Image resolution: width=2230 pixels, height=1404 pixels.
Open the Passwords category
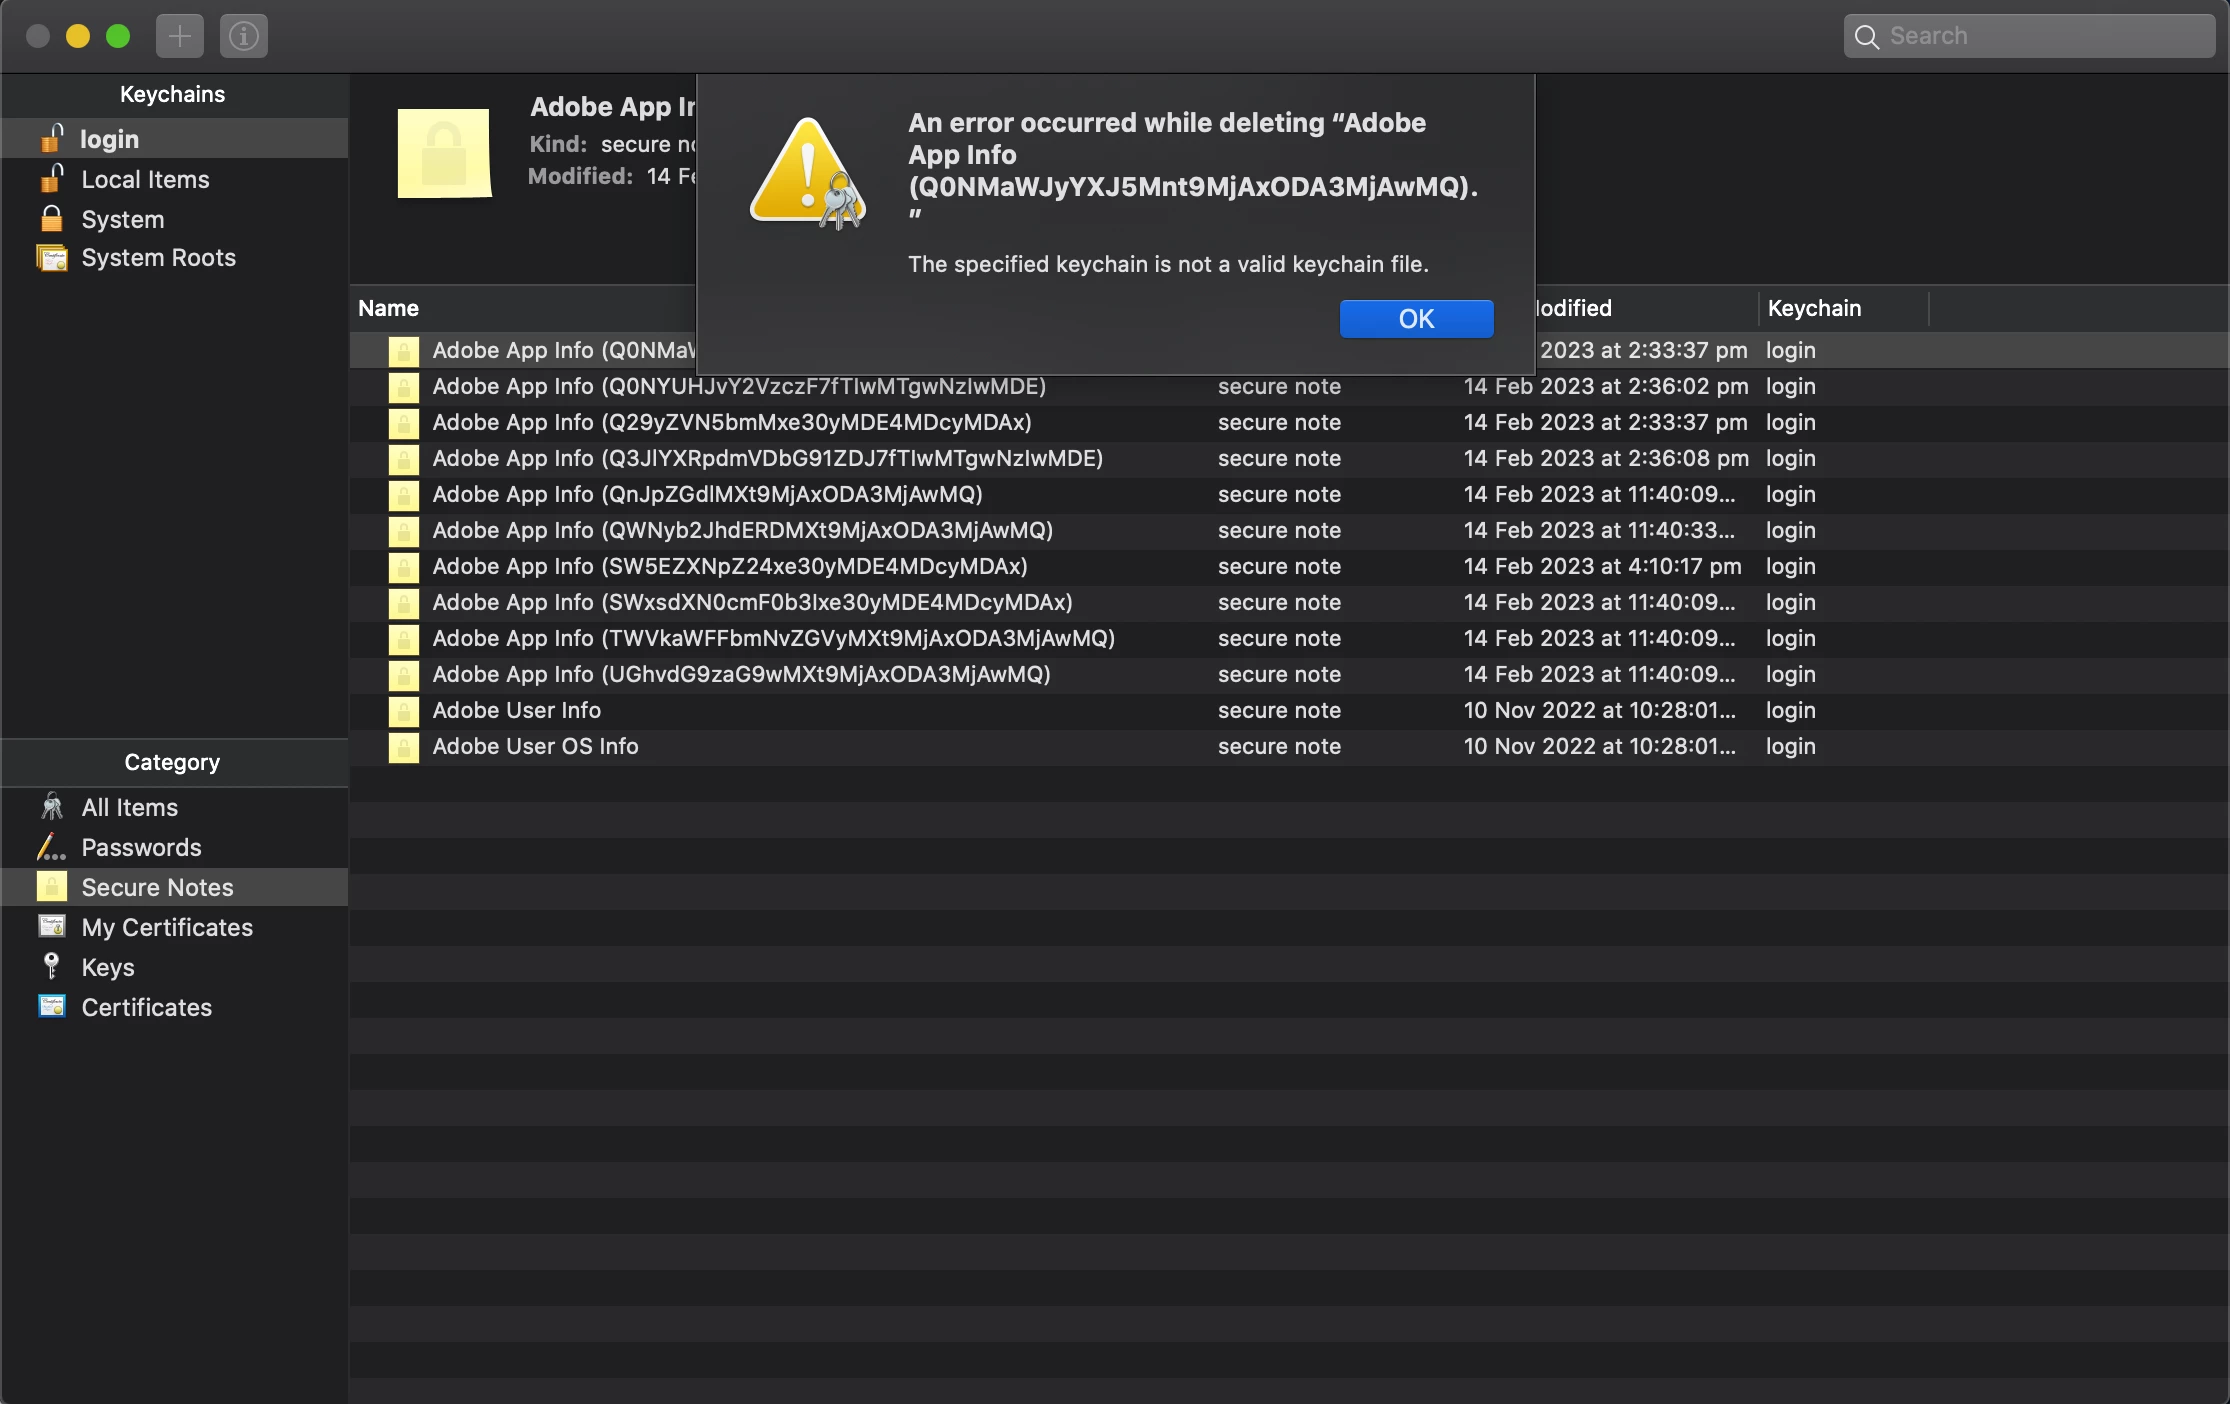[x=141, y=848]
